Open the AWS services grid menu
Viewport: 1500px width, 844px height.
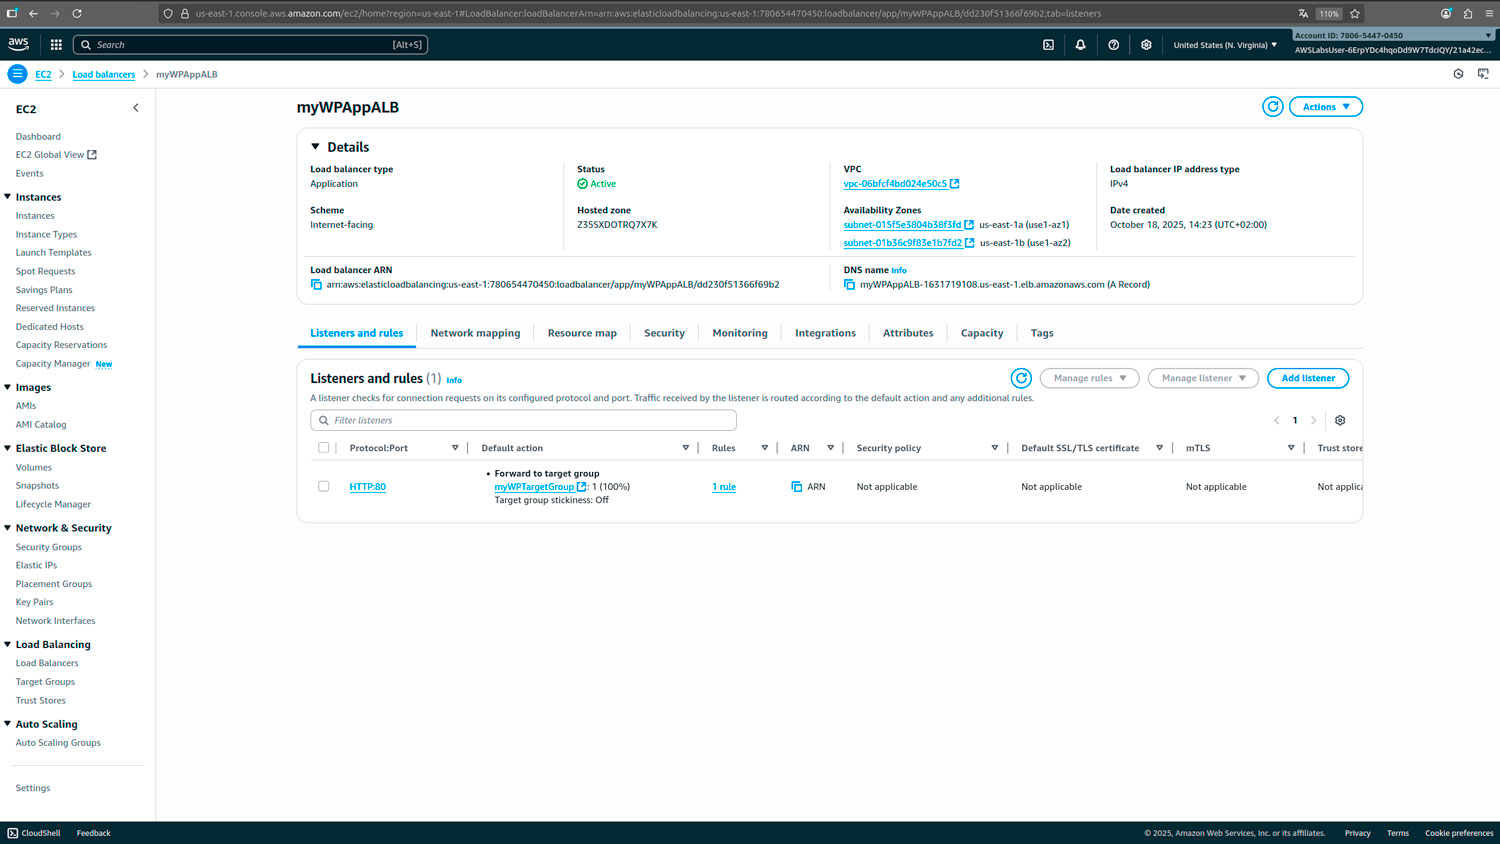point(56,45)
